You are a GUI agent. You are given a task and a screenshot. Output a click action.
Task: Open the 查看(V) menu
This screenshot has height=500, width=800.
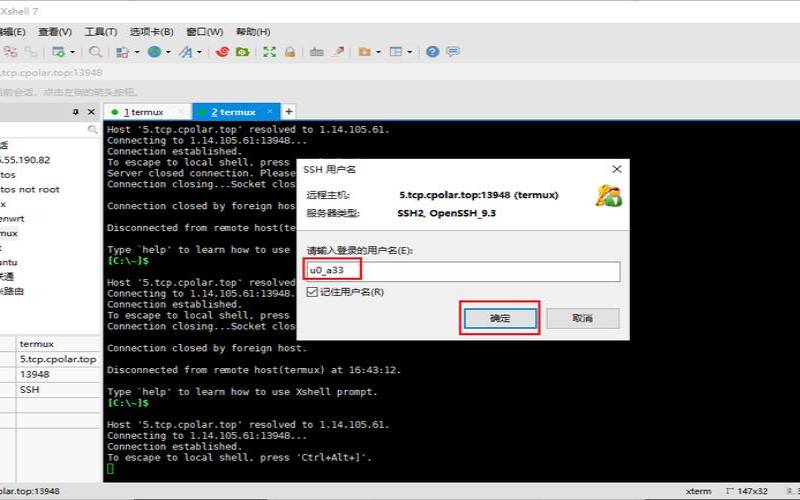(55, 32)
